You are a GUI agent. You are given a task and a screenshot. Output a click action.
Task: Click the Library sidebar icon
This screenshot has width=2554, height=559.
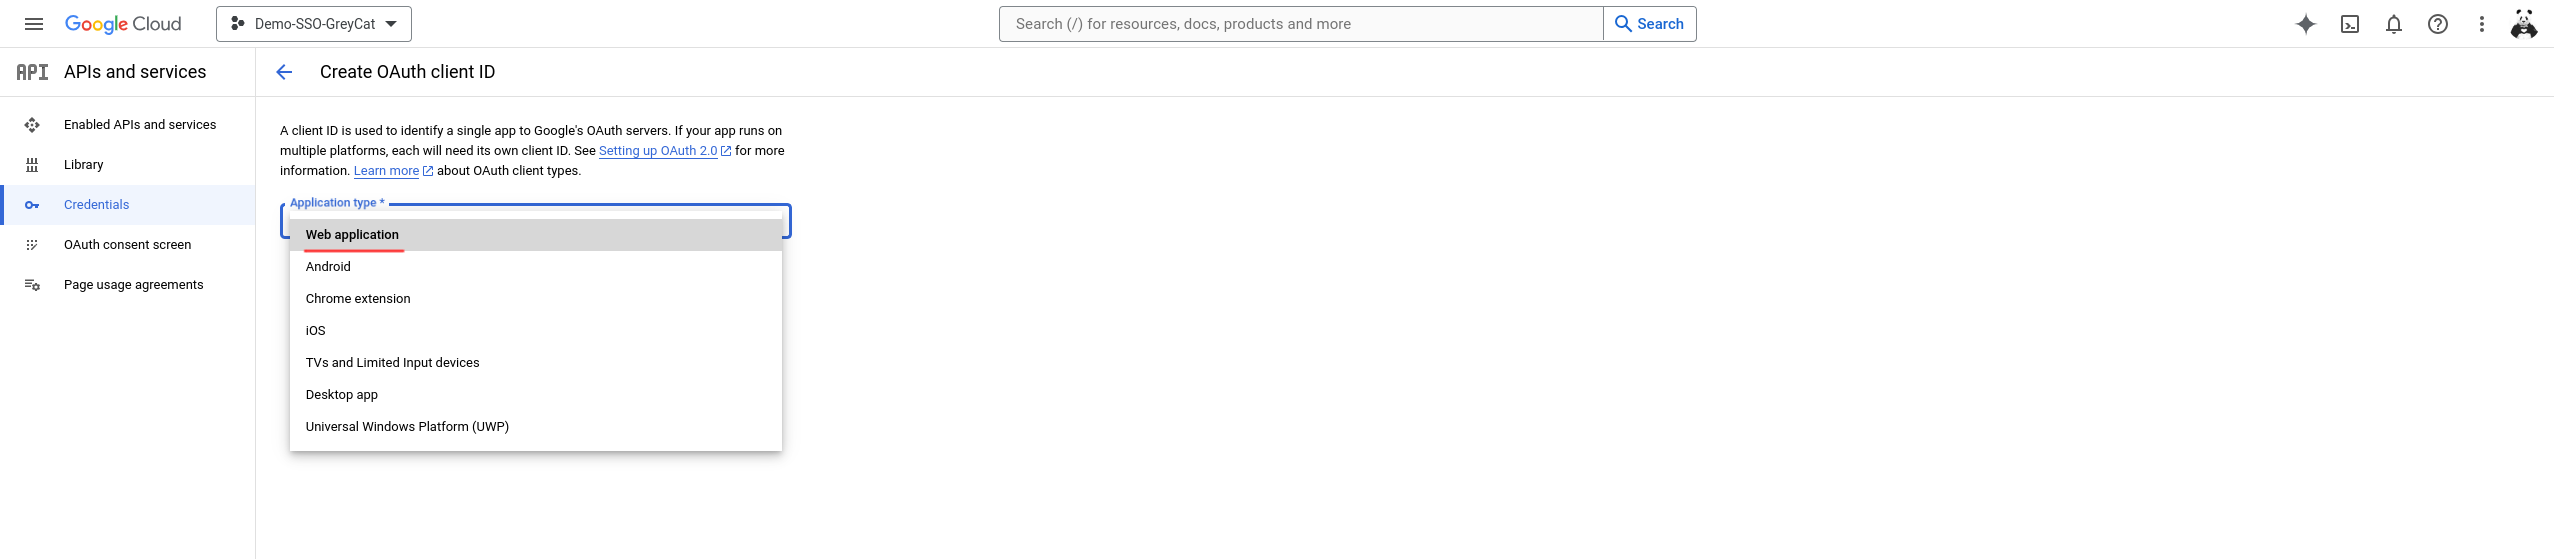pyautogui.click(x=32, y=165)
